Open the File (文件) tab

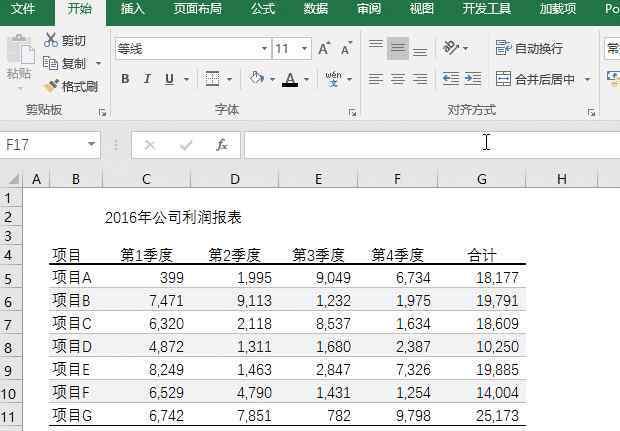pyautogui.click(x=23, y=9)
